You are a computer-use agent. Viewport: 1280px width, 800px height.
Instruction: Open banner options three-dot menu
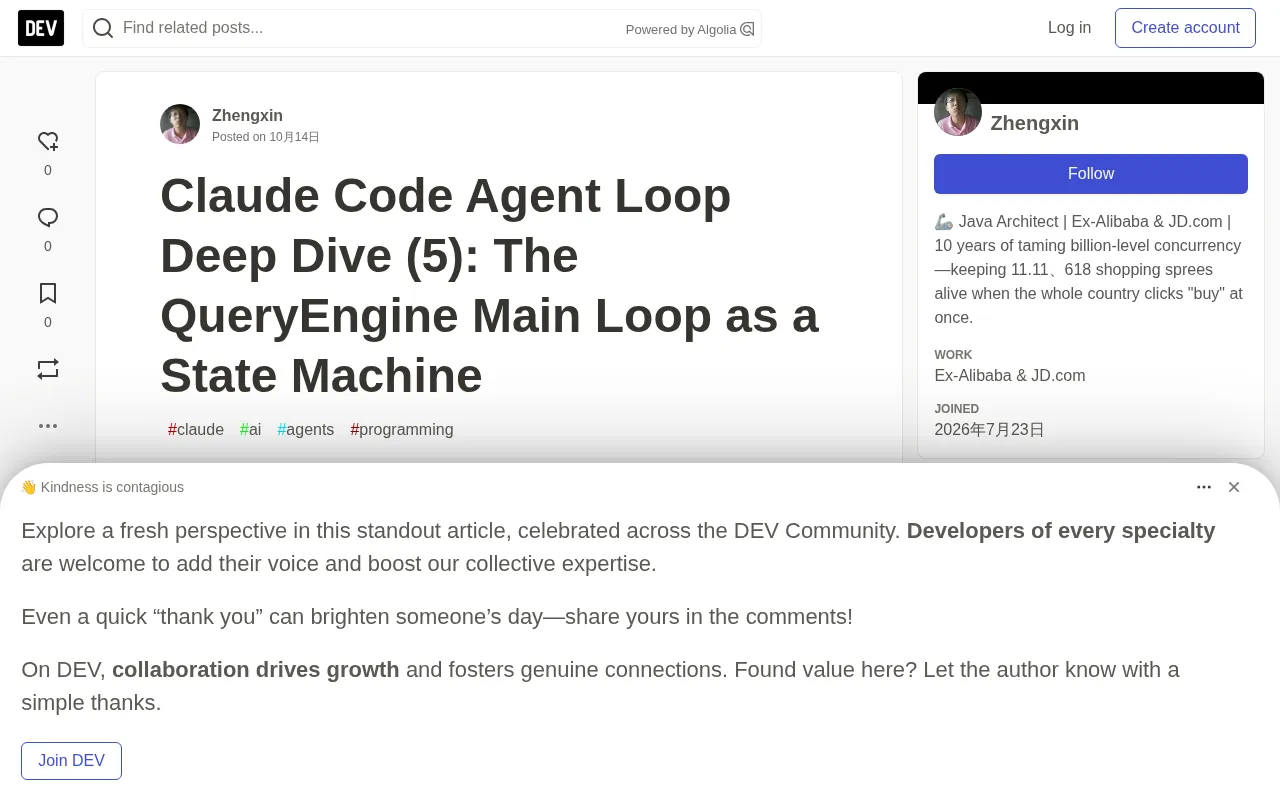point(1204,487)
